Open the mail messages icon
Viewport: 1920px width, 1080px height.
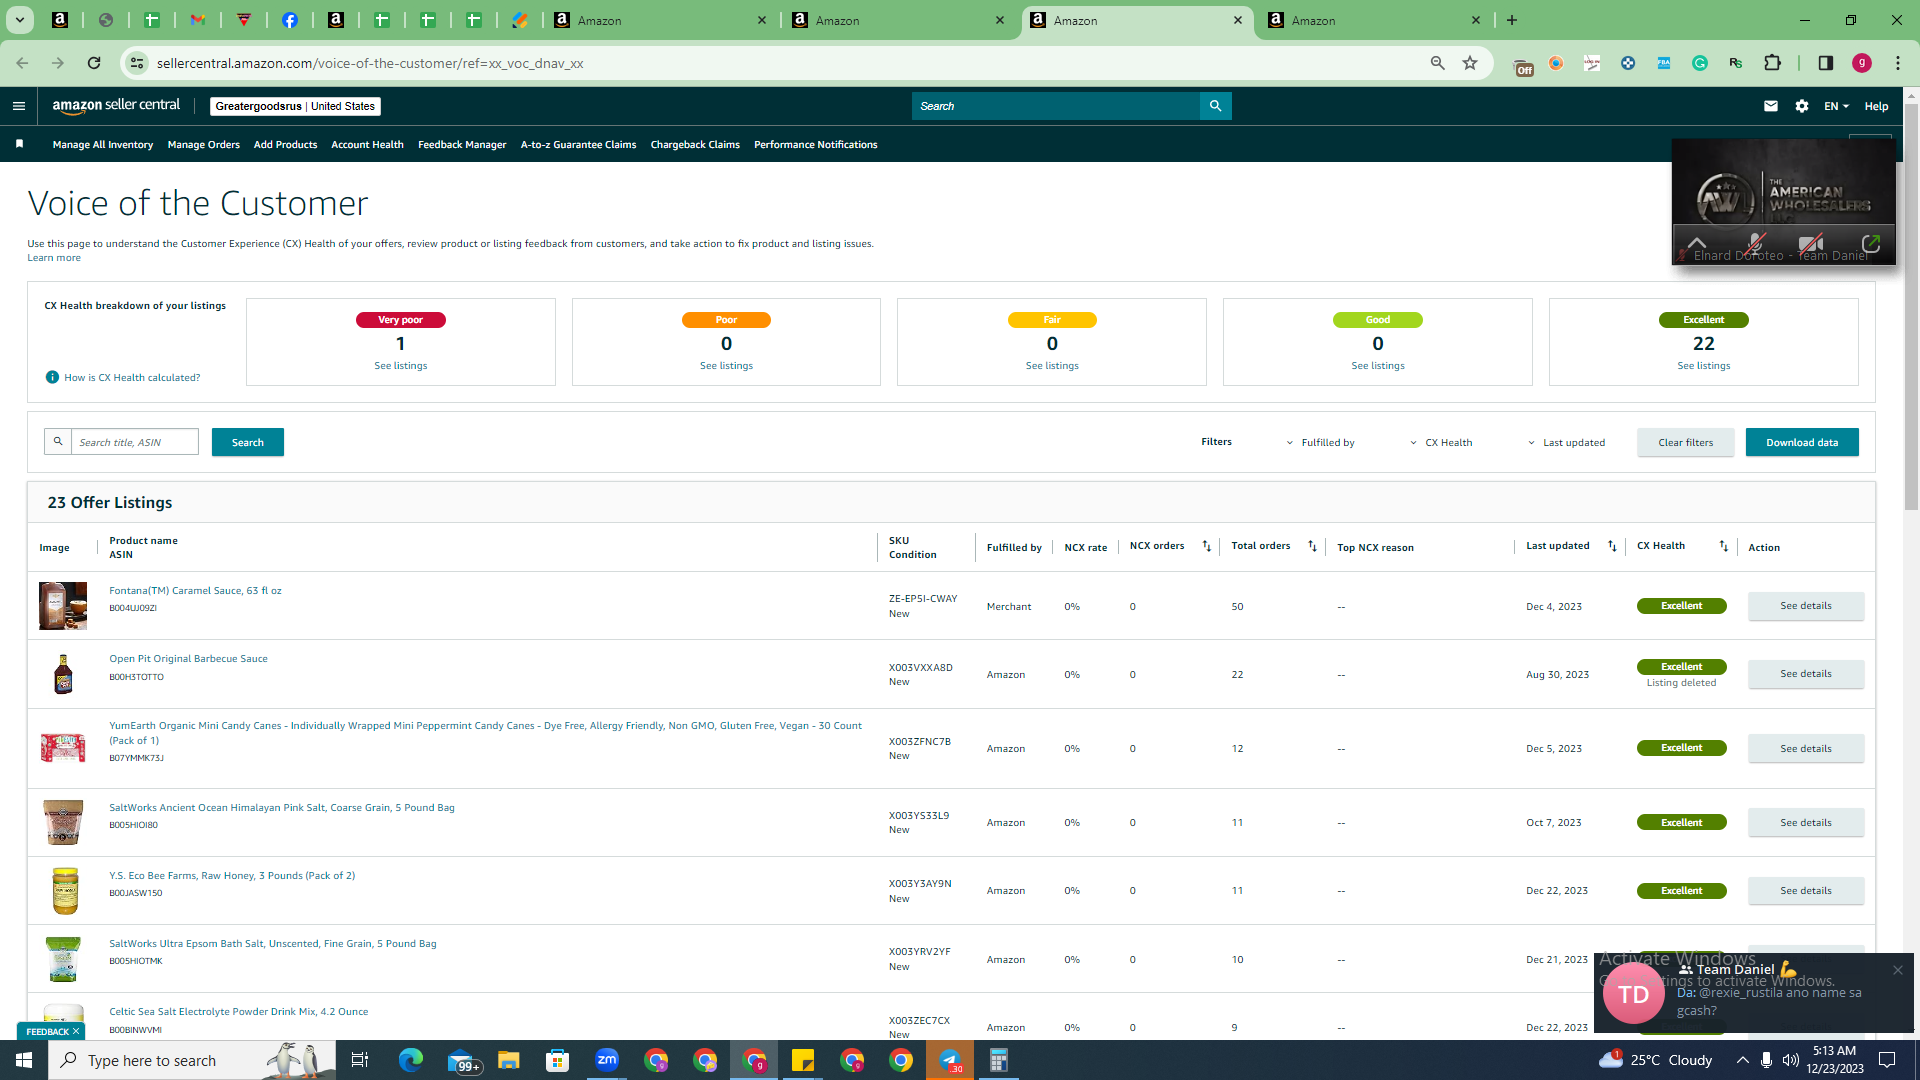[x=1771, y=106]
